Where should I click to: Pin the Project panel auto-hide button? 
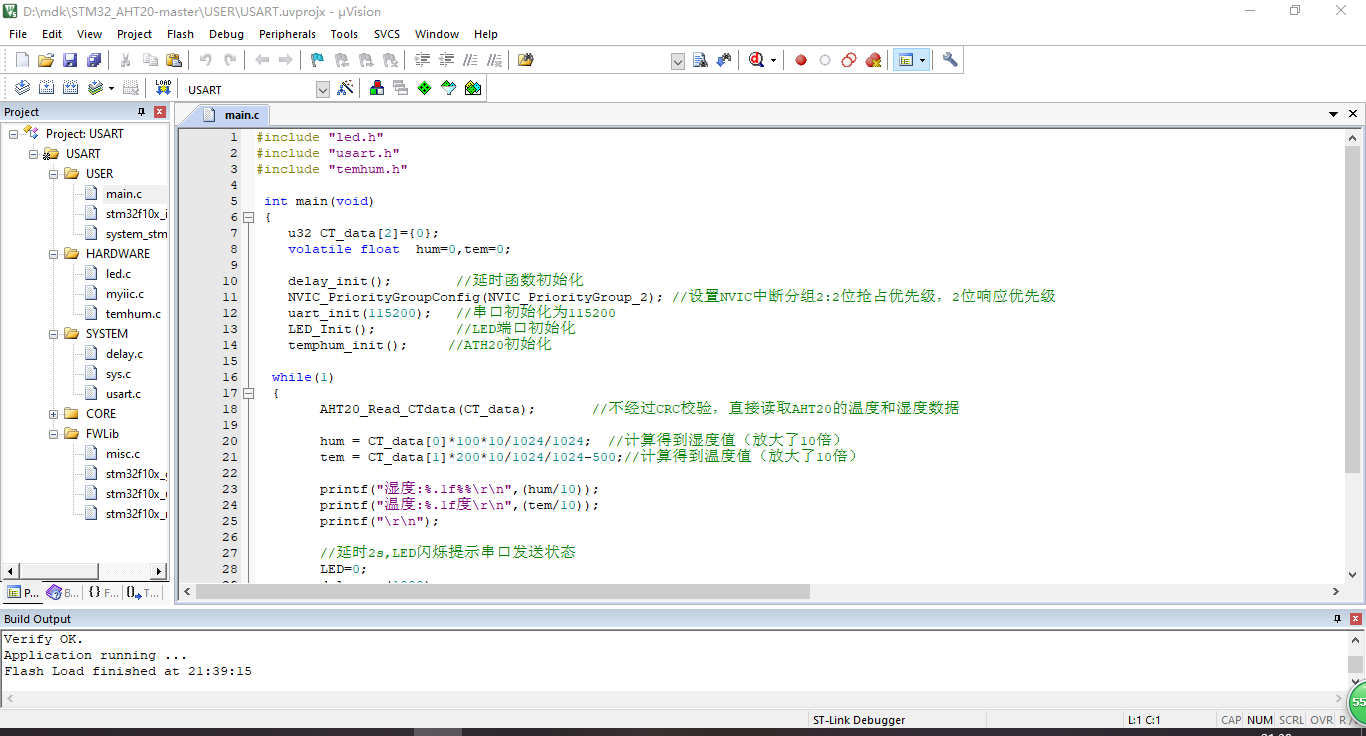[141, 112]
